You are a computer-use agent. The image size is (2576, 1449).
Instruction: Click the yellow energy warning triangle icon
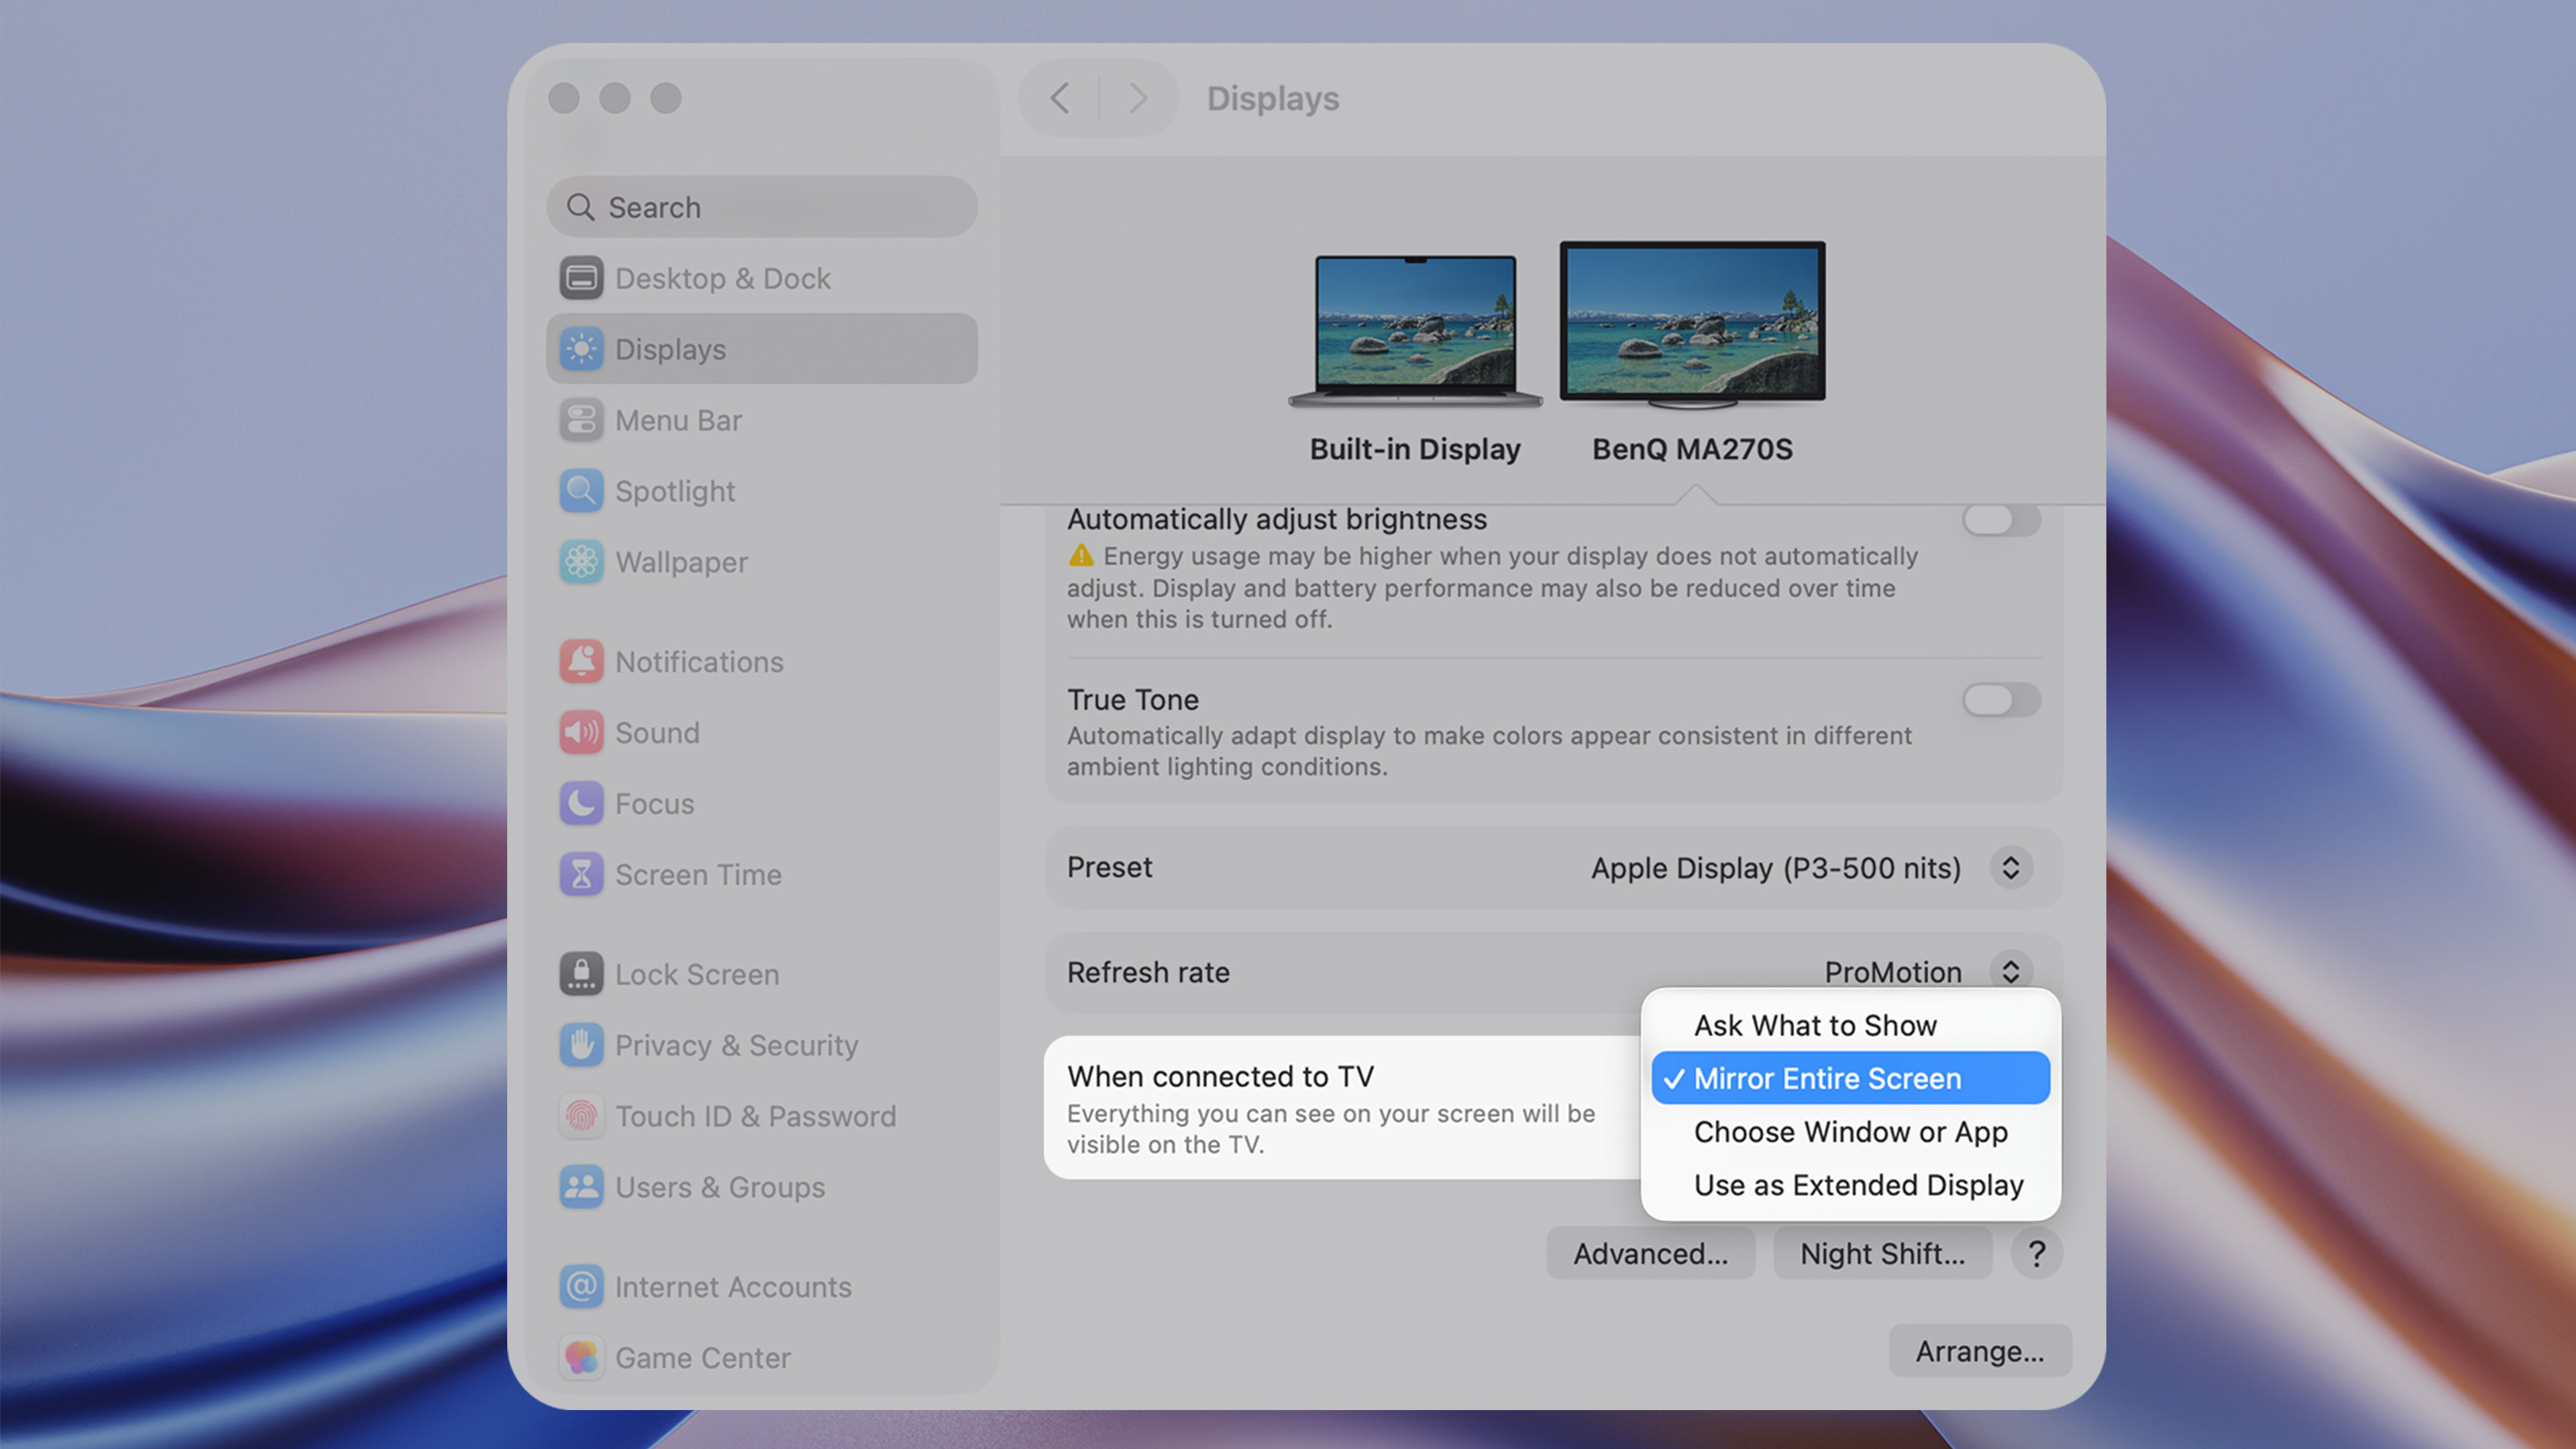pyautogui.click(x=1081, y=555)
